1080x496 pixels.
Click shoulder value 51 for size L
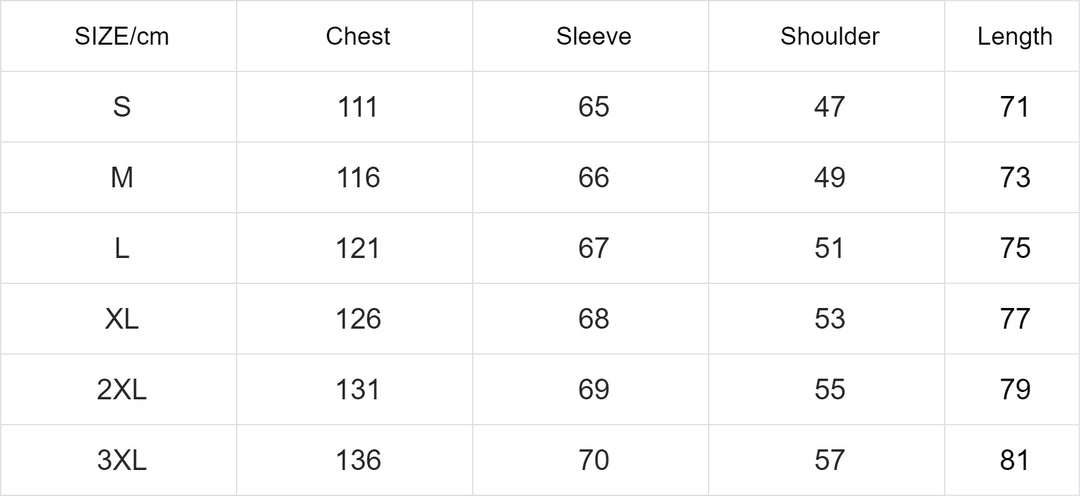tap(830, 248)
